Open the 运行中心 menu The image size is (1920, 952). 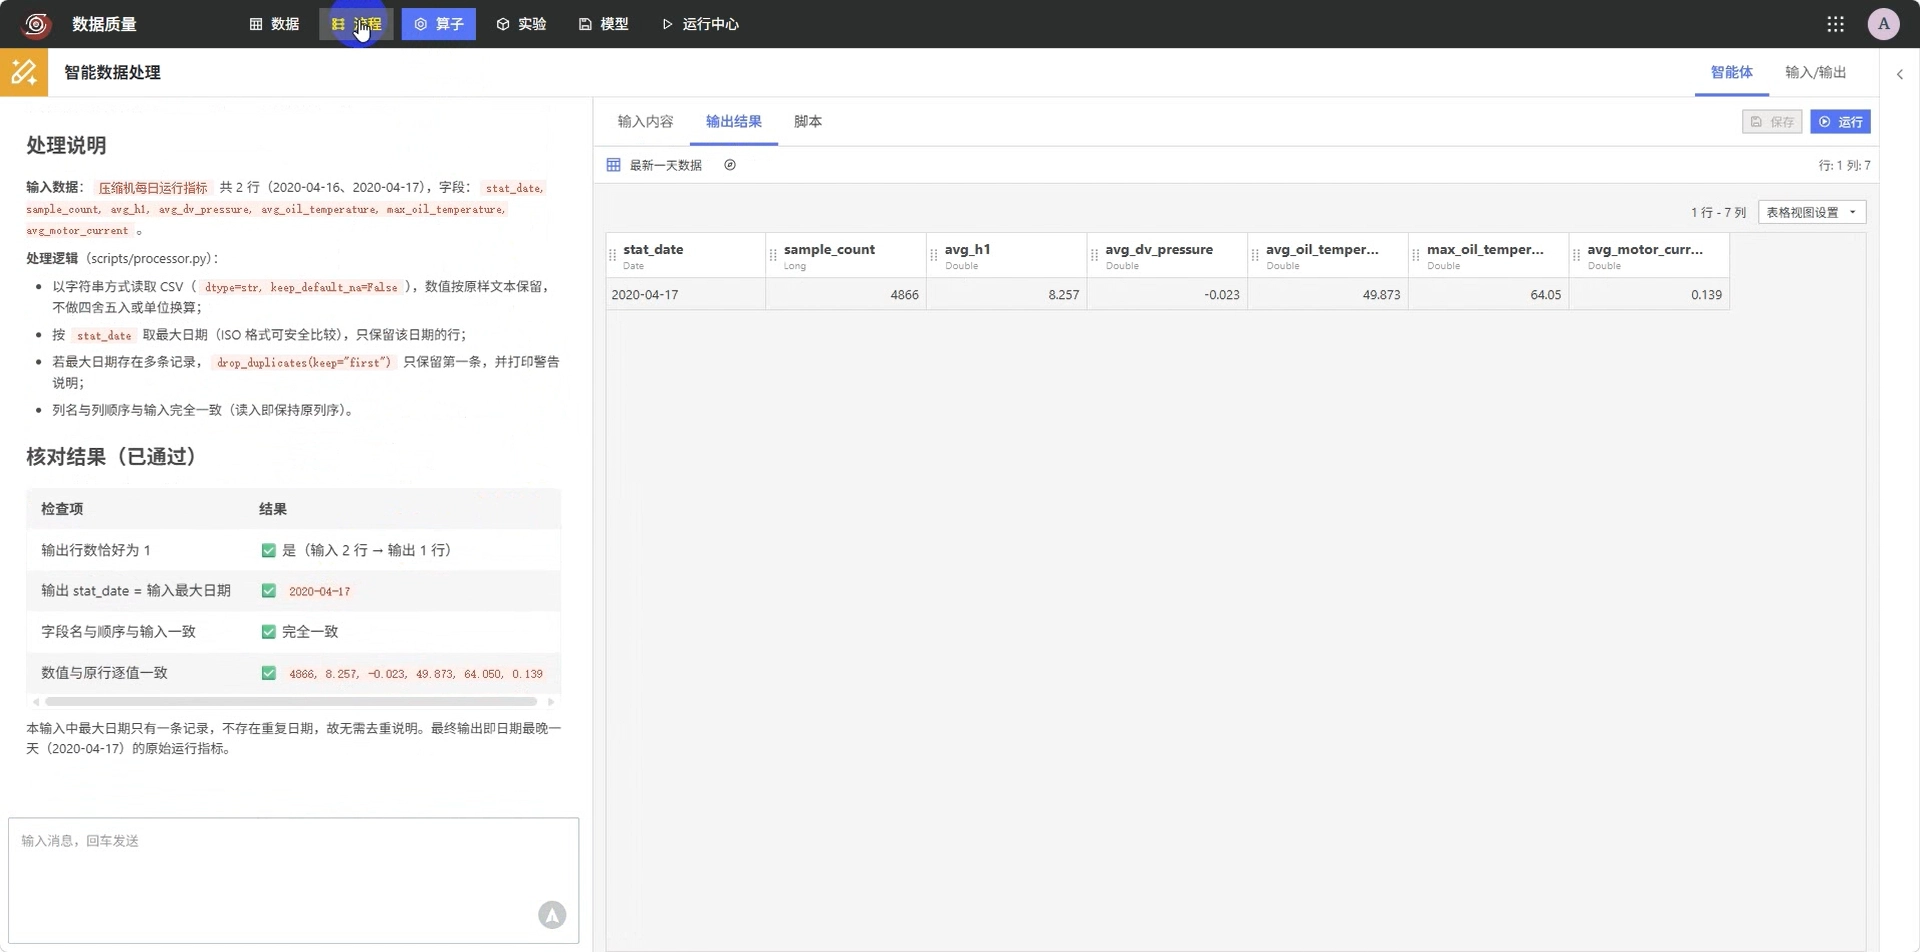(700, 24)
